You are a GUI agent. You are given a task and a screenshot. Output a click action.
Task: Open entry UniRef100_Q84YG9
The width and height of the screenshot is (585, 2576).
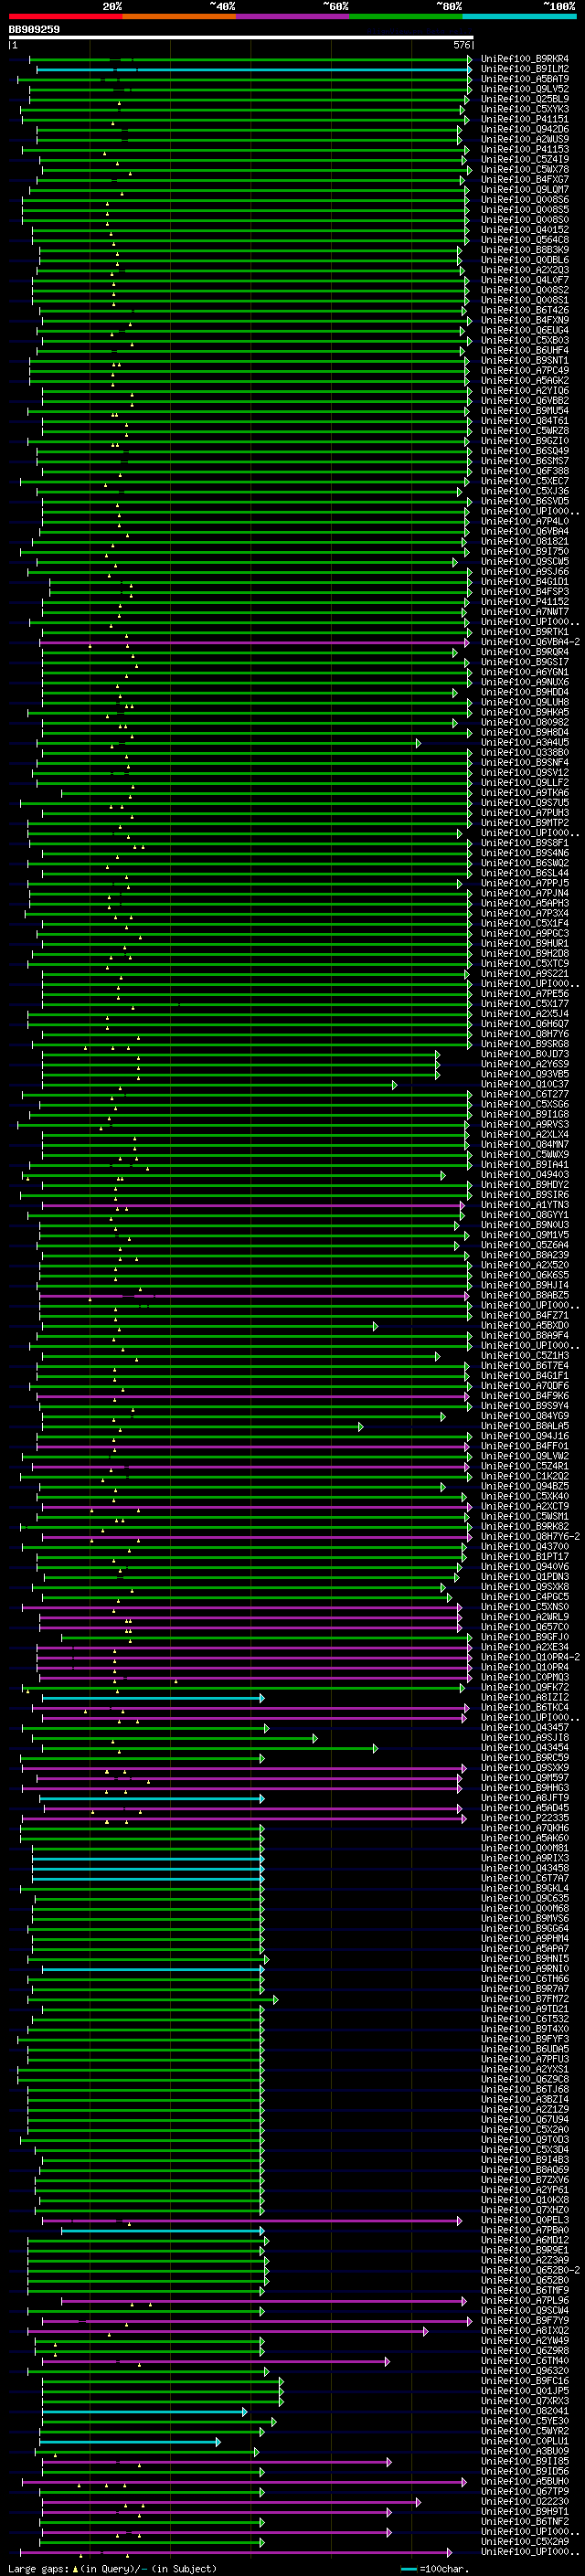click(x=525, y=1416)
